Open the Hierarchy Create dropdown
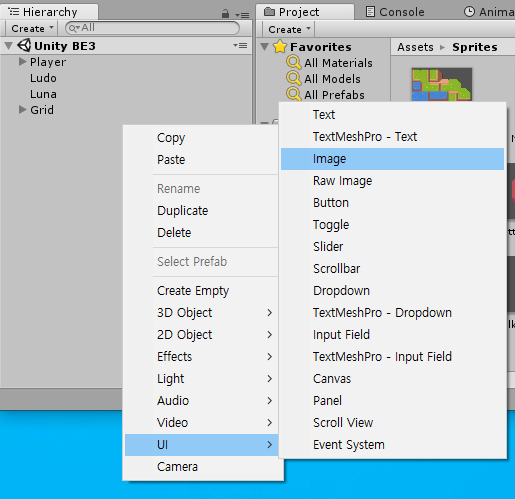 [32, 28]
